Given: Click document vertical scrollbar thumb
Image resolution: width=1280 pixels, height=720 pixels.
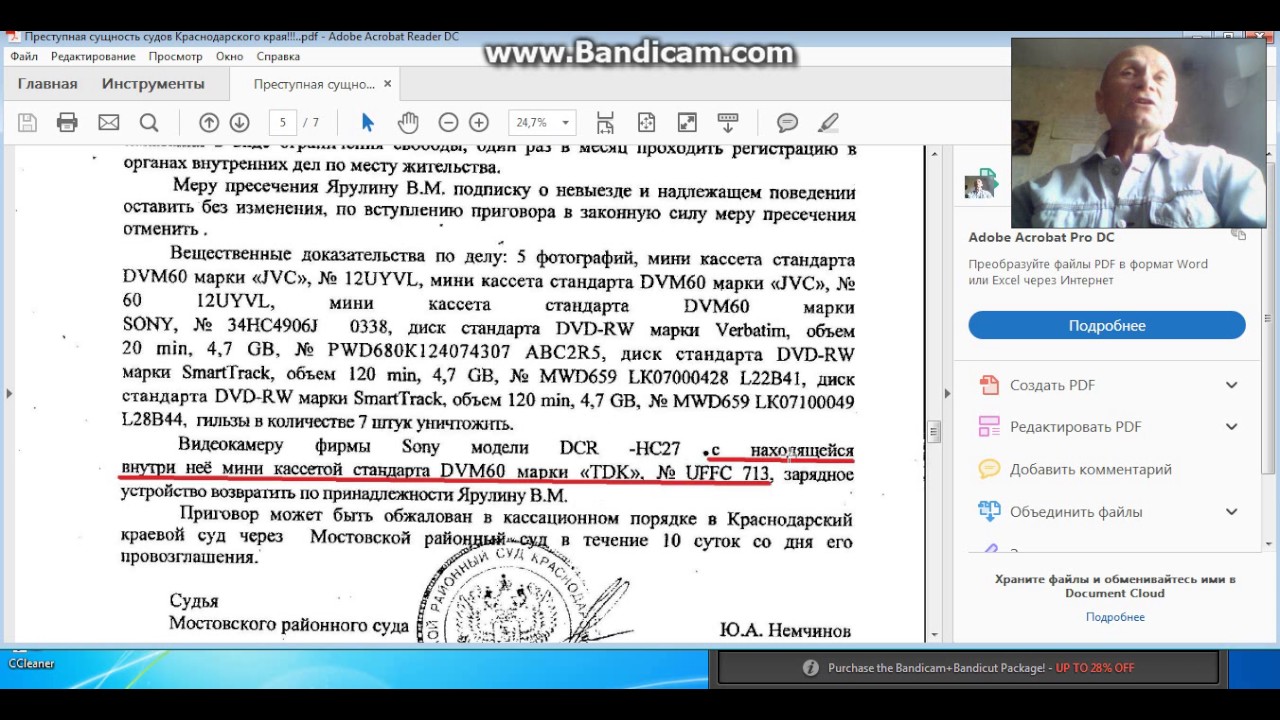Looking at the screenshot, I should [934, 432].
